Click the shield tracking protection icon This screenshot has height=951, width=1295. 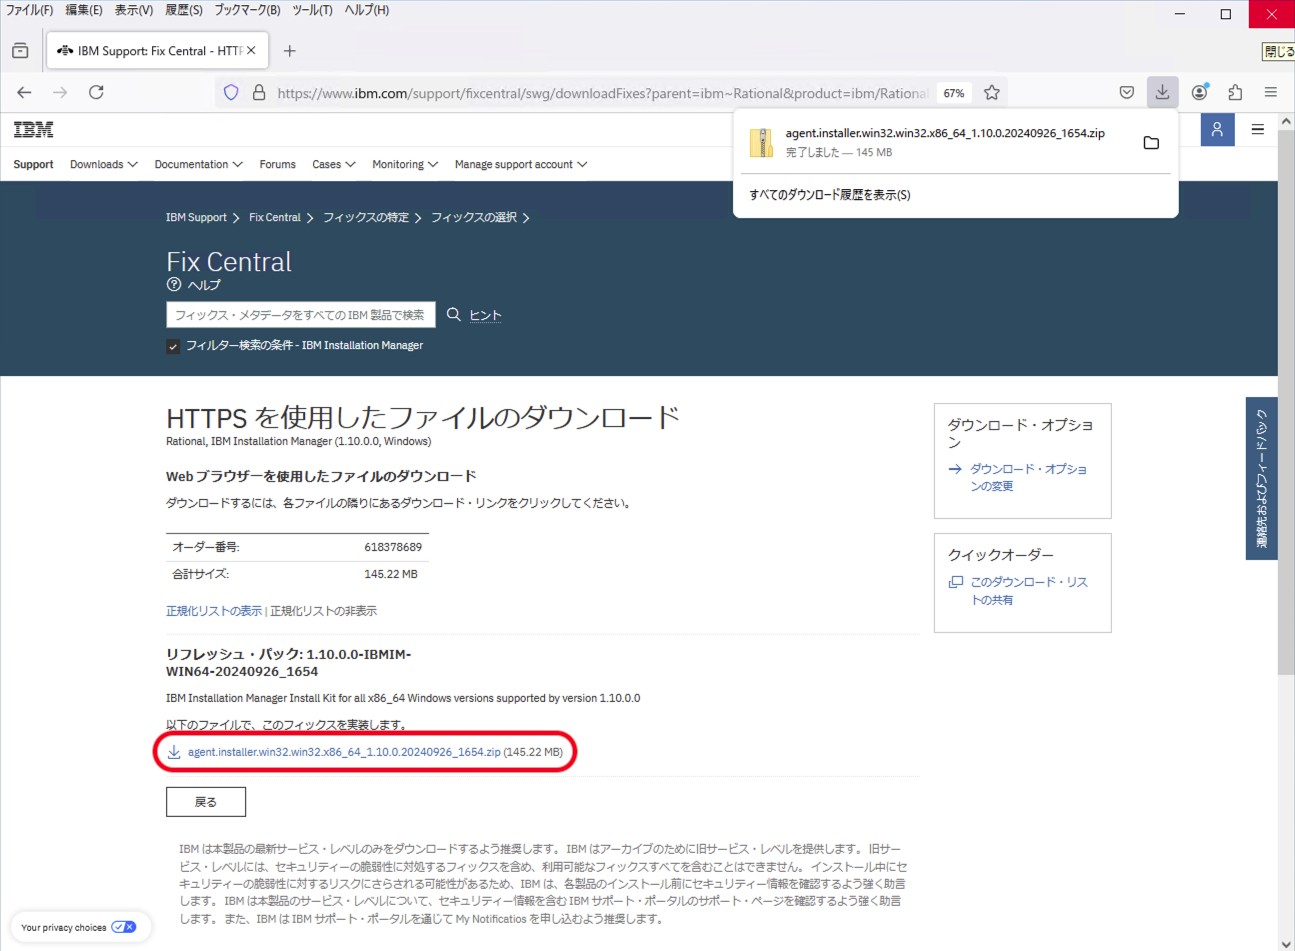(x=231, y=91)
